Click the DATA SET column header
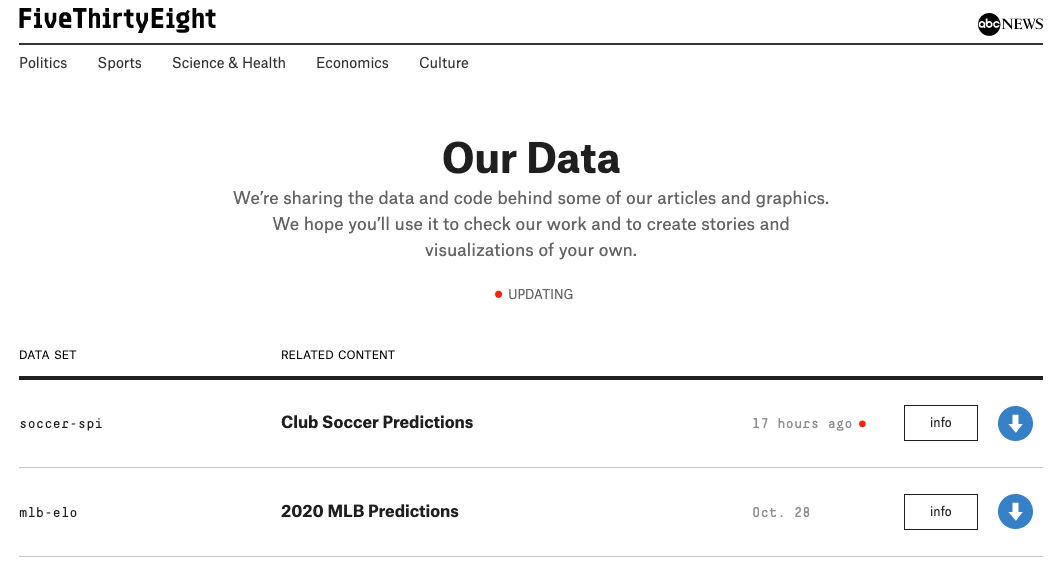 click(x=48, y=355)
